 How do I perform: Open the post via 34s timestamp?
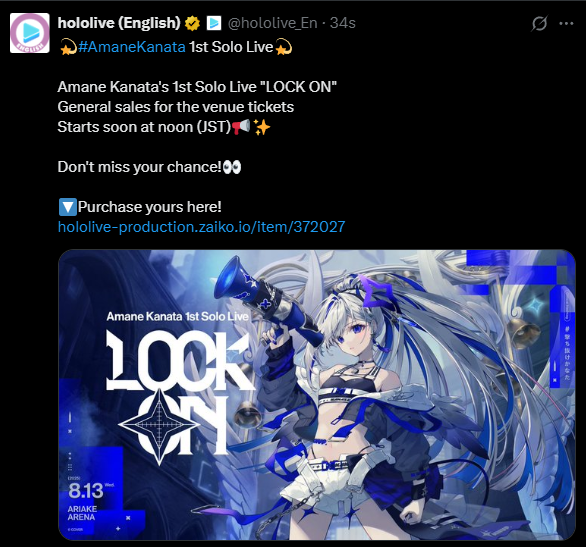pyautogui.click(x=343, y=23)
